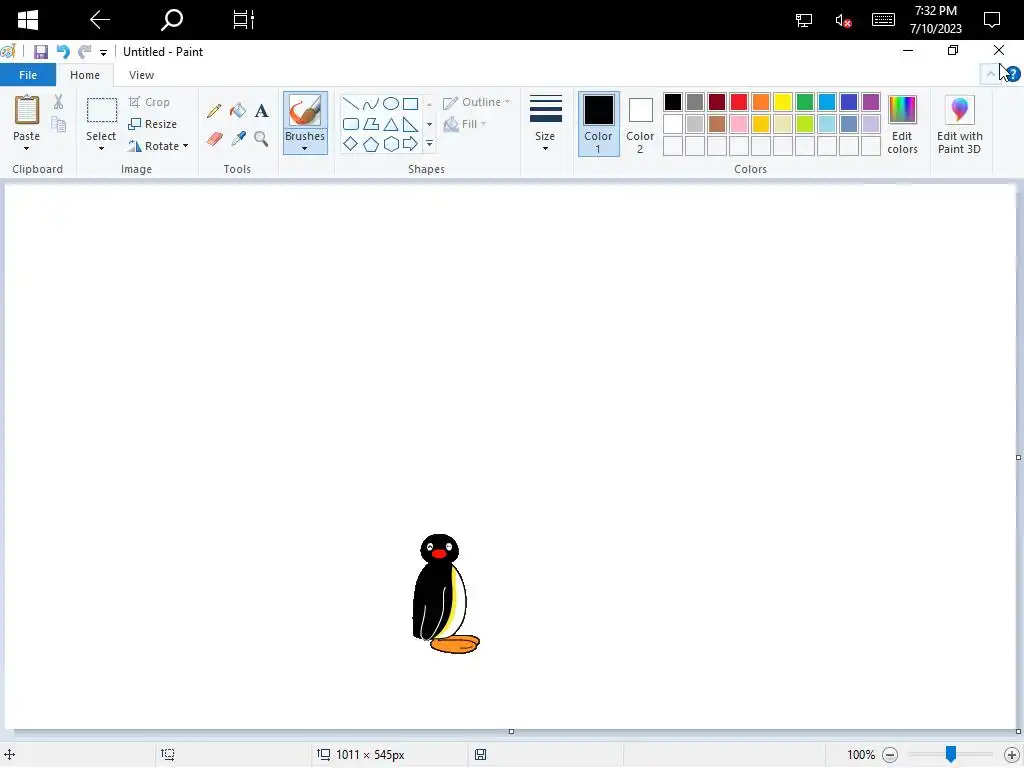Click the Brushes tool icon
The width and height of the screenshot is (1024, 768).
click(305, 110)
